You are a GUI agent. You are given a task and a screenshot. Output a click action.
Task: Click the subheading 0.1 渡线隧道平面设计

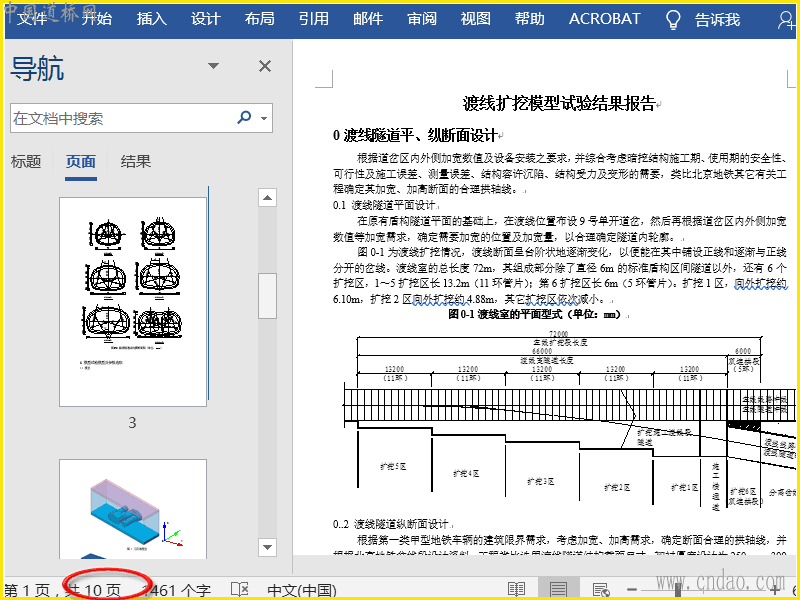coord(384,205)
